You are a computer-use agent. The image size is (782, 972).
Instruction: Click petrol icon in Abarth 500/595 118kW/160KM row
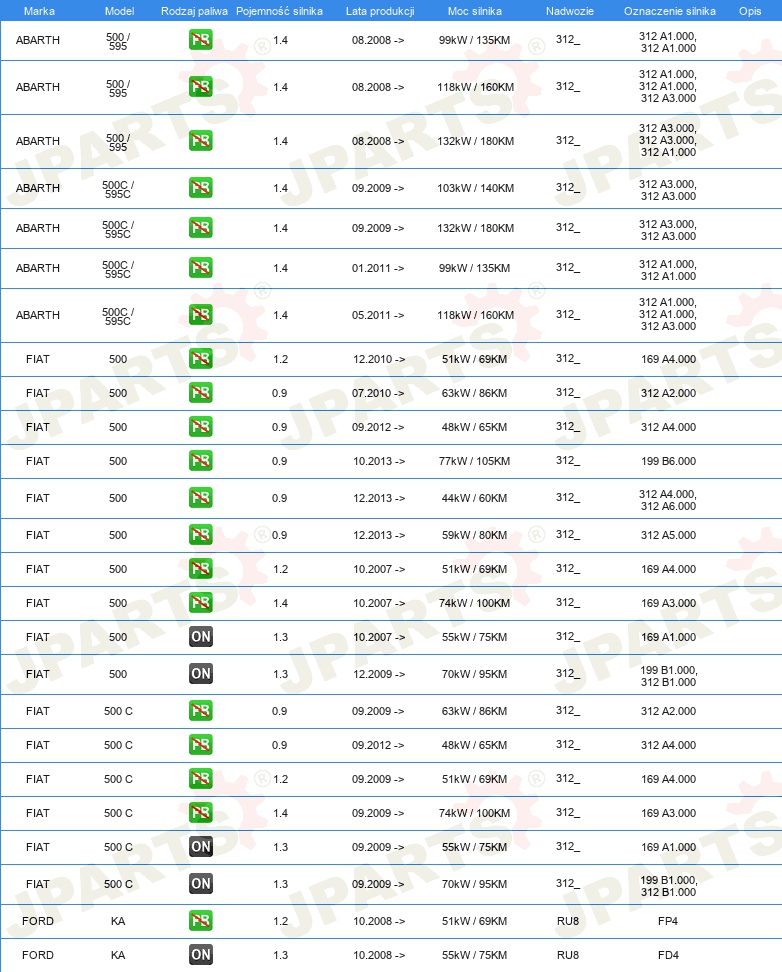[200, 87]
